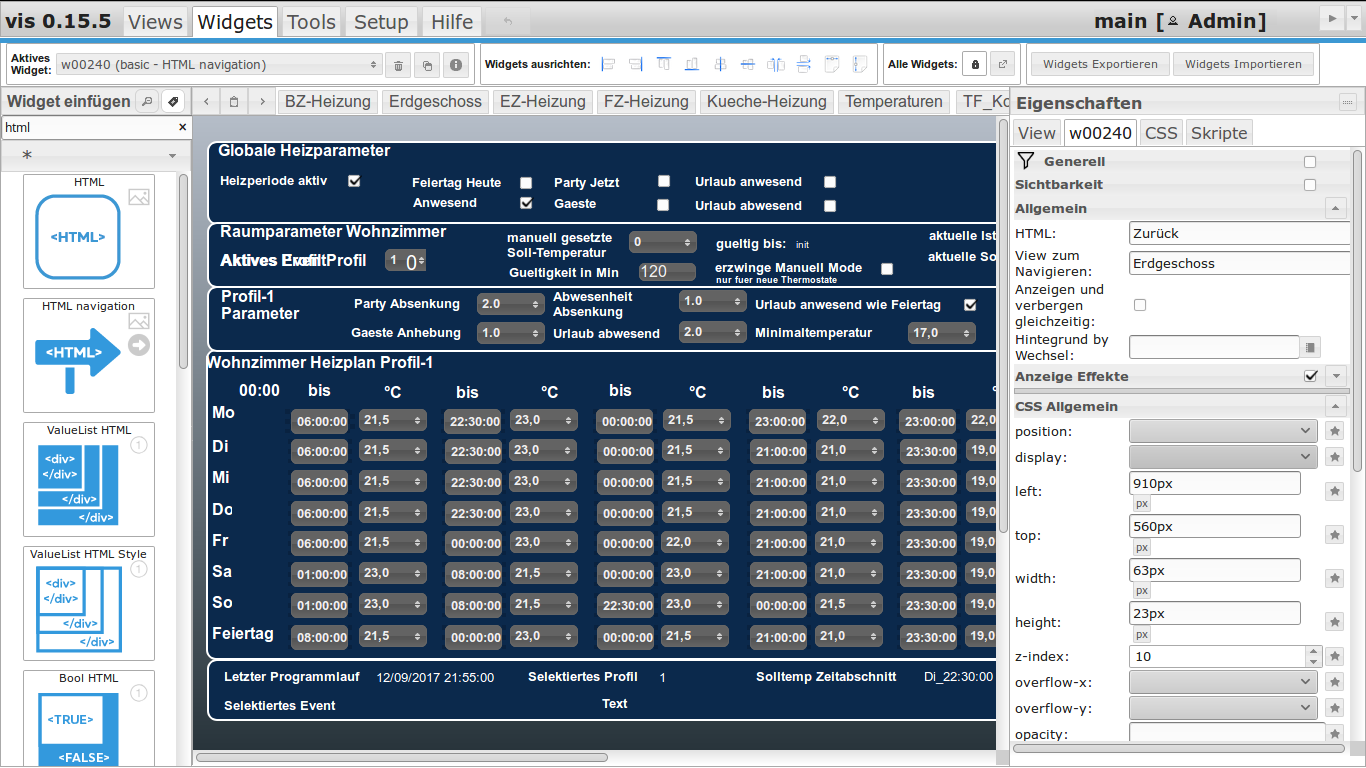
Task: Copy the active widget w00240
Action: [427, 65]
